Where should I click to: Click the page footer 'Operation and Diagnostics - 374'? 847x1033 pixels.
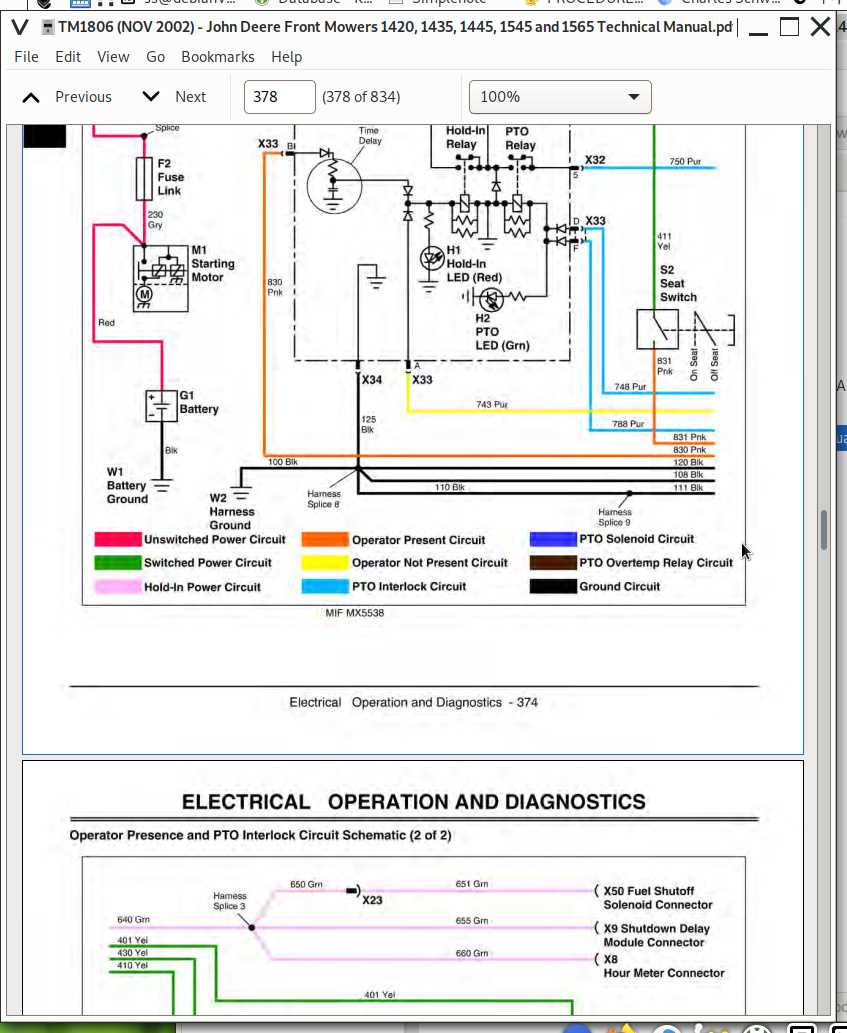tap(445, 702)
